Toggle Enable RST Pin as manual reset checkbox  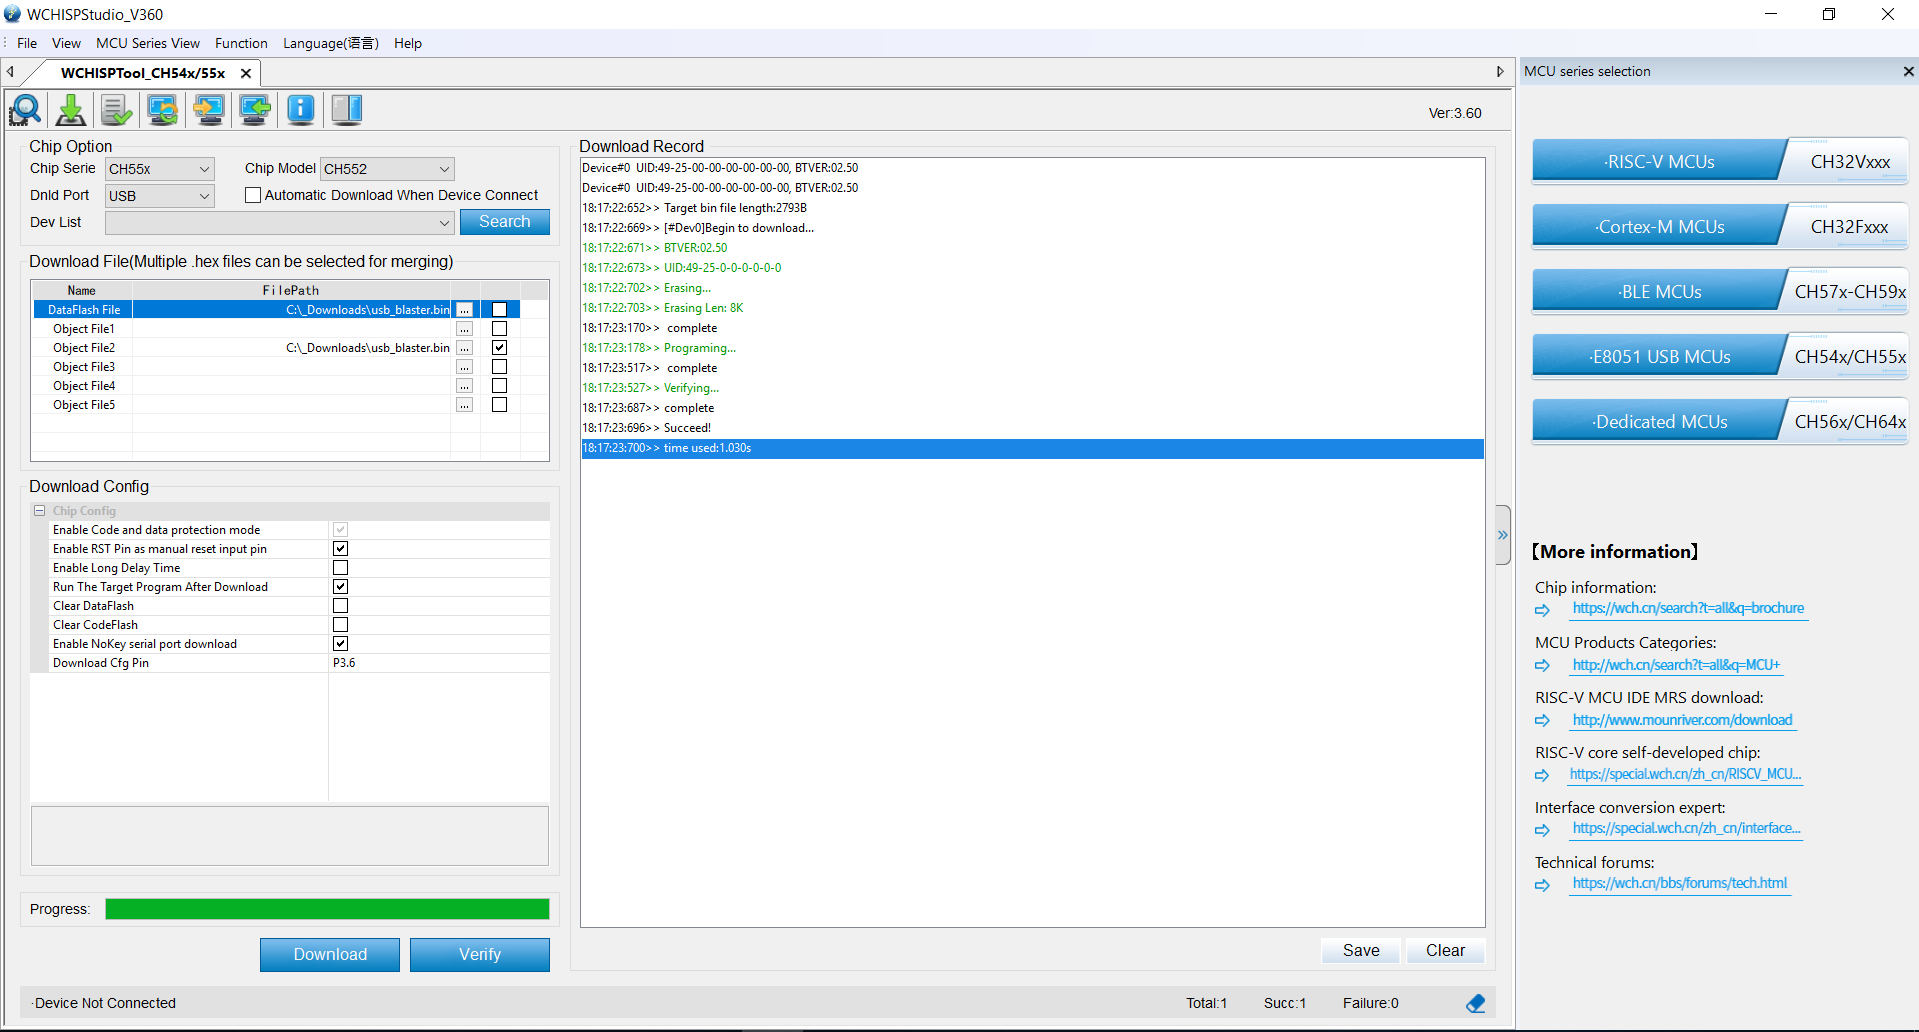pos(341,549)
